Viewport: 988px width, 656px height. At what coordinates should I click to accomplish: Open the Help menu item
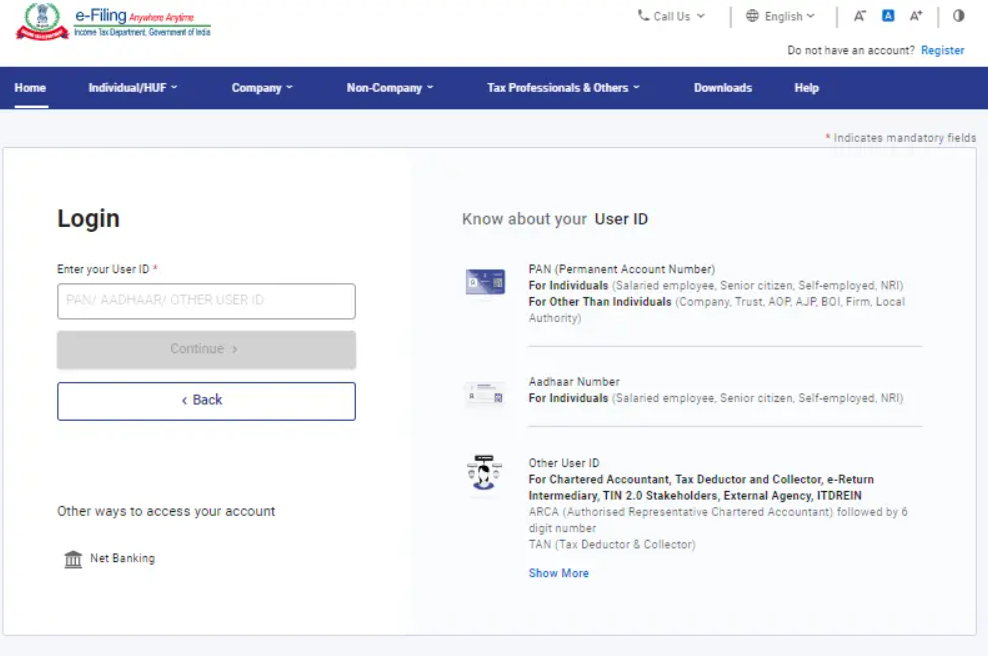point(806,88)
